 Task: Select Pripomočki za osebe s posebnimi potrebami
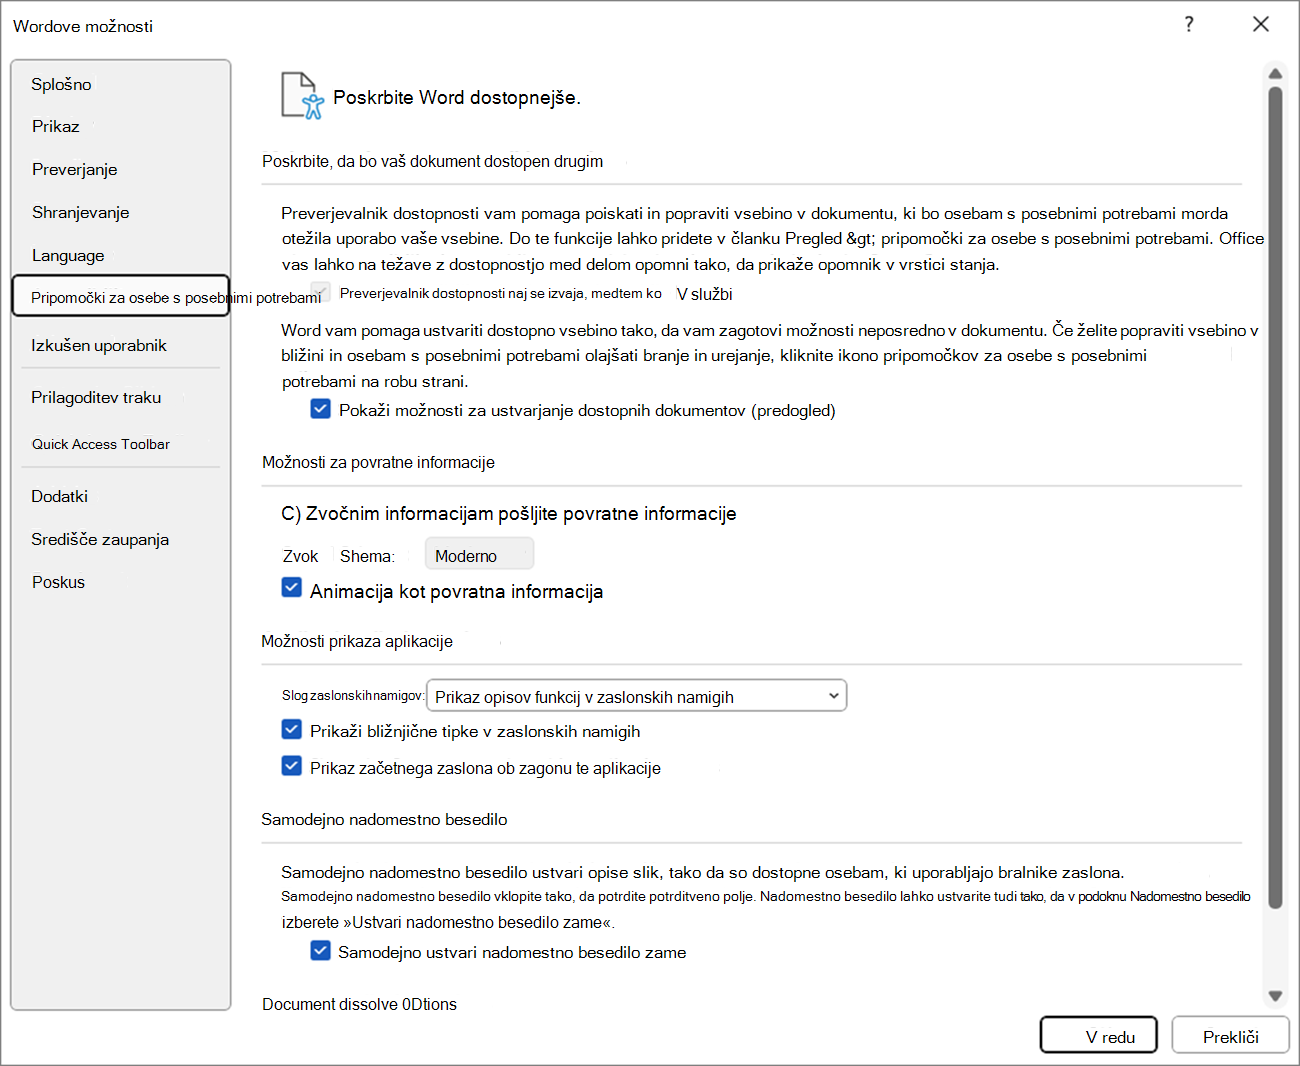click(121, 297)
